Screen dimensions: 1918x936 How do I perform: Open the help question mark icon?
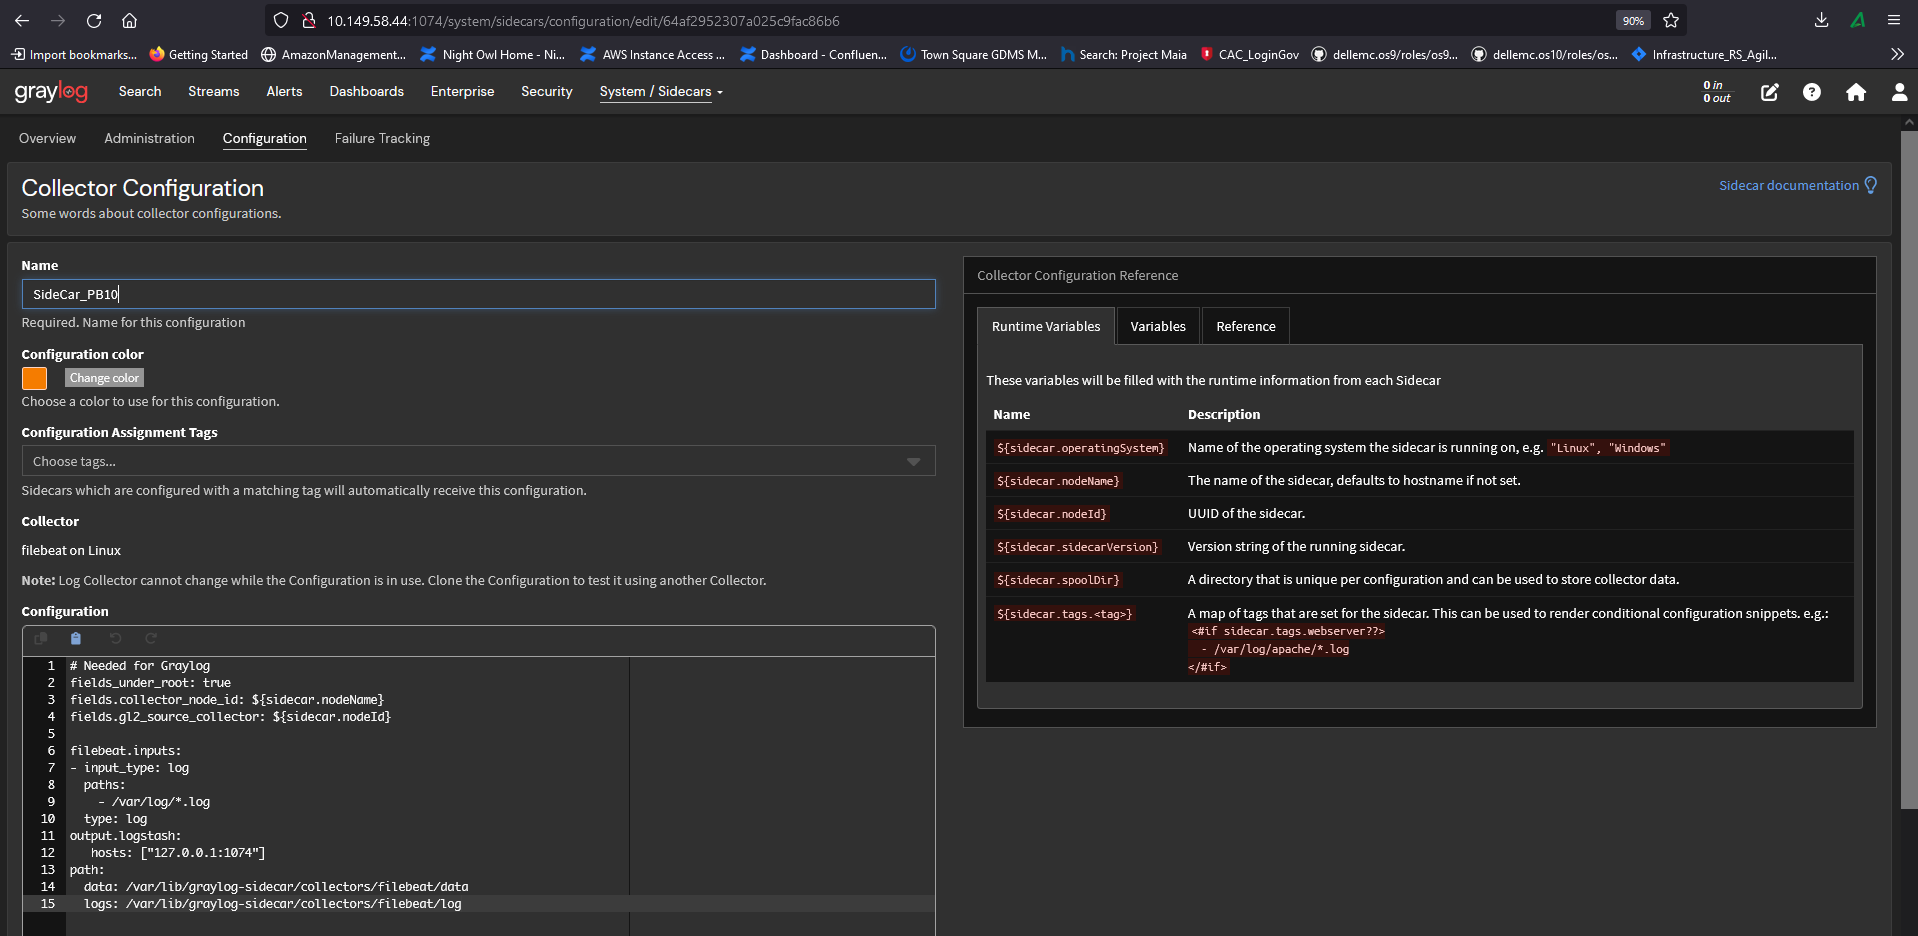[1811, 92]
